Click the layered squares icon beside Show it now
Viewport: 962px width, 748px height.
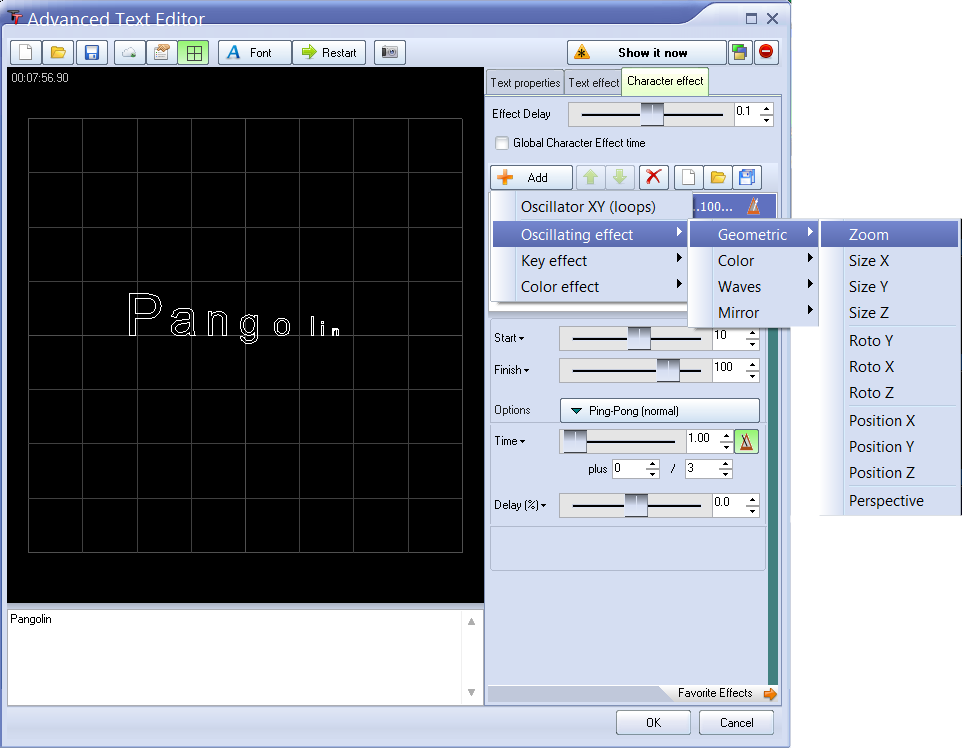(x=740, y=53)
